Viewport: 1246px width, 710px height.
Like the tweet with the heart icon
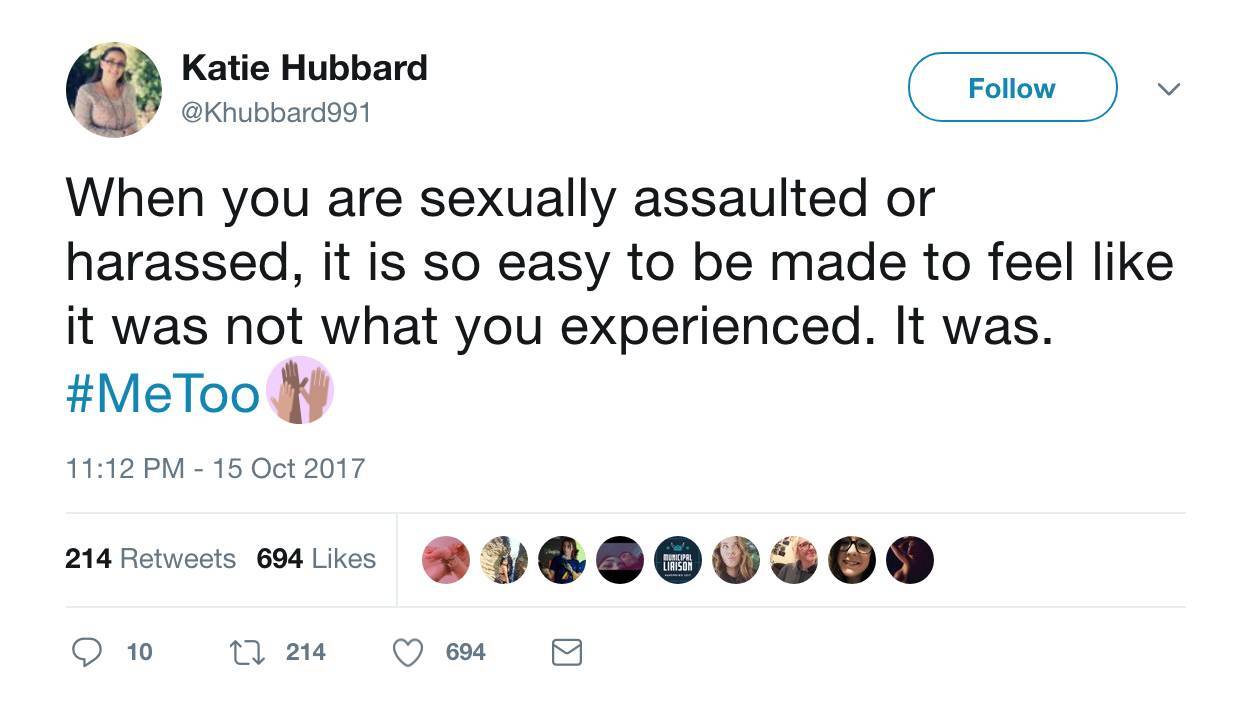point(407,652)
